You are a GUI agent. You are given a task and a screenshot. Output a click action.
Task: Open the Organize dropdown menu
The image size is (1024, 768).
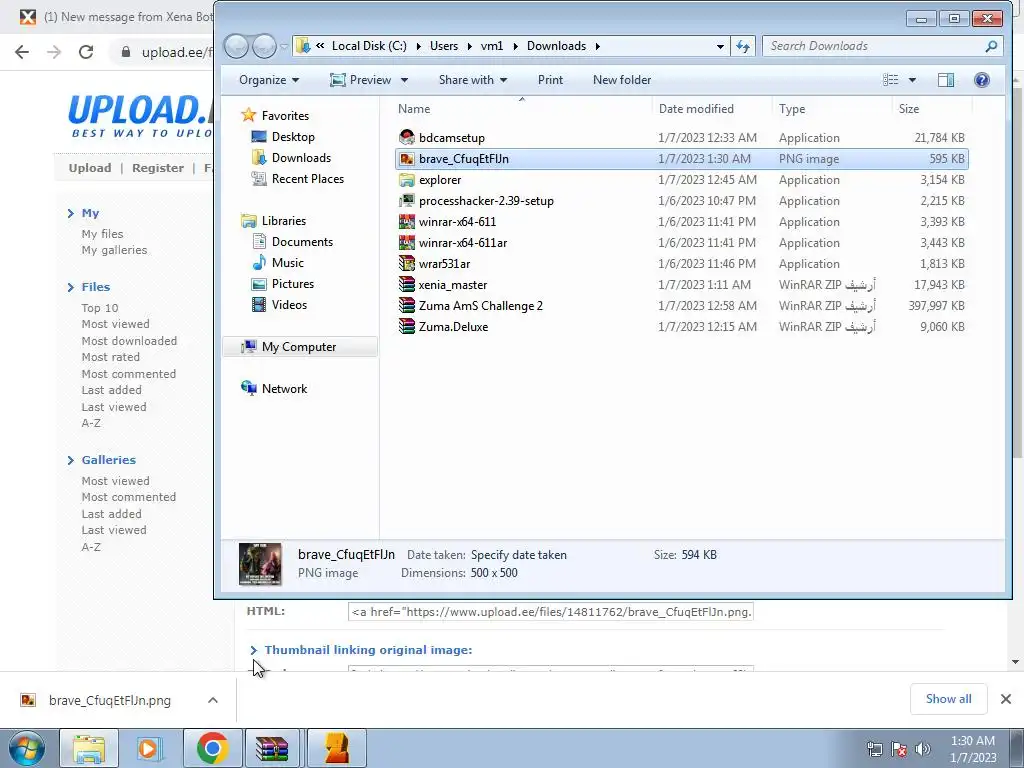tap(269, 80)
